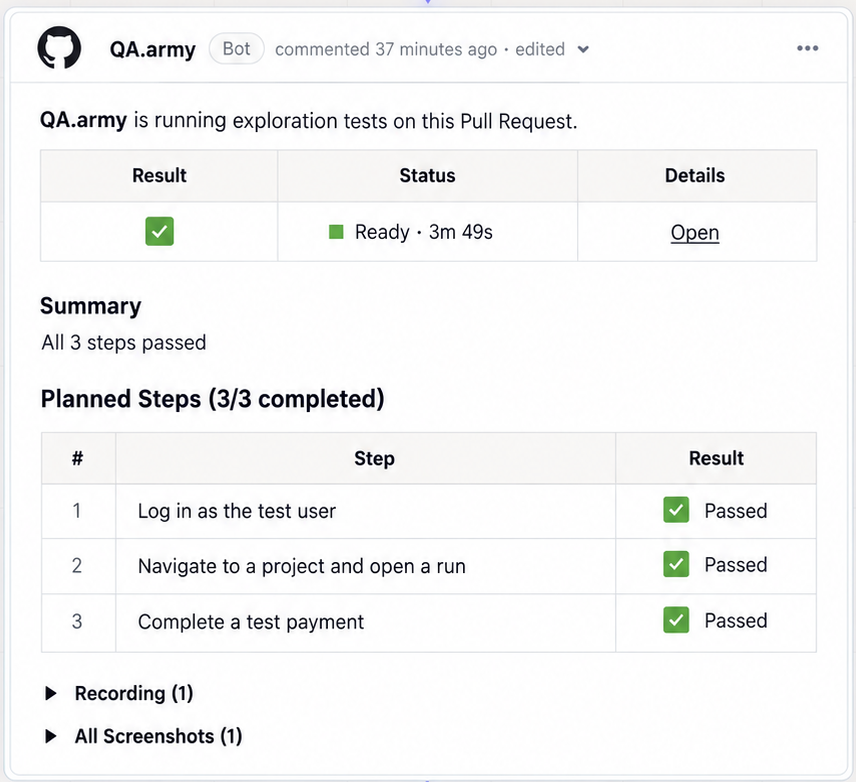
Task: Click the Result header in the steps table
Action: [x=716, y=458]
